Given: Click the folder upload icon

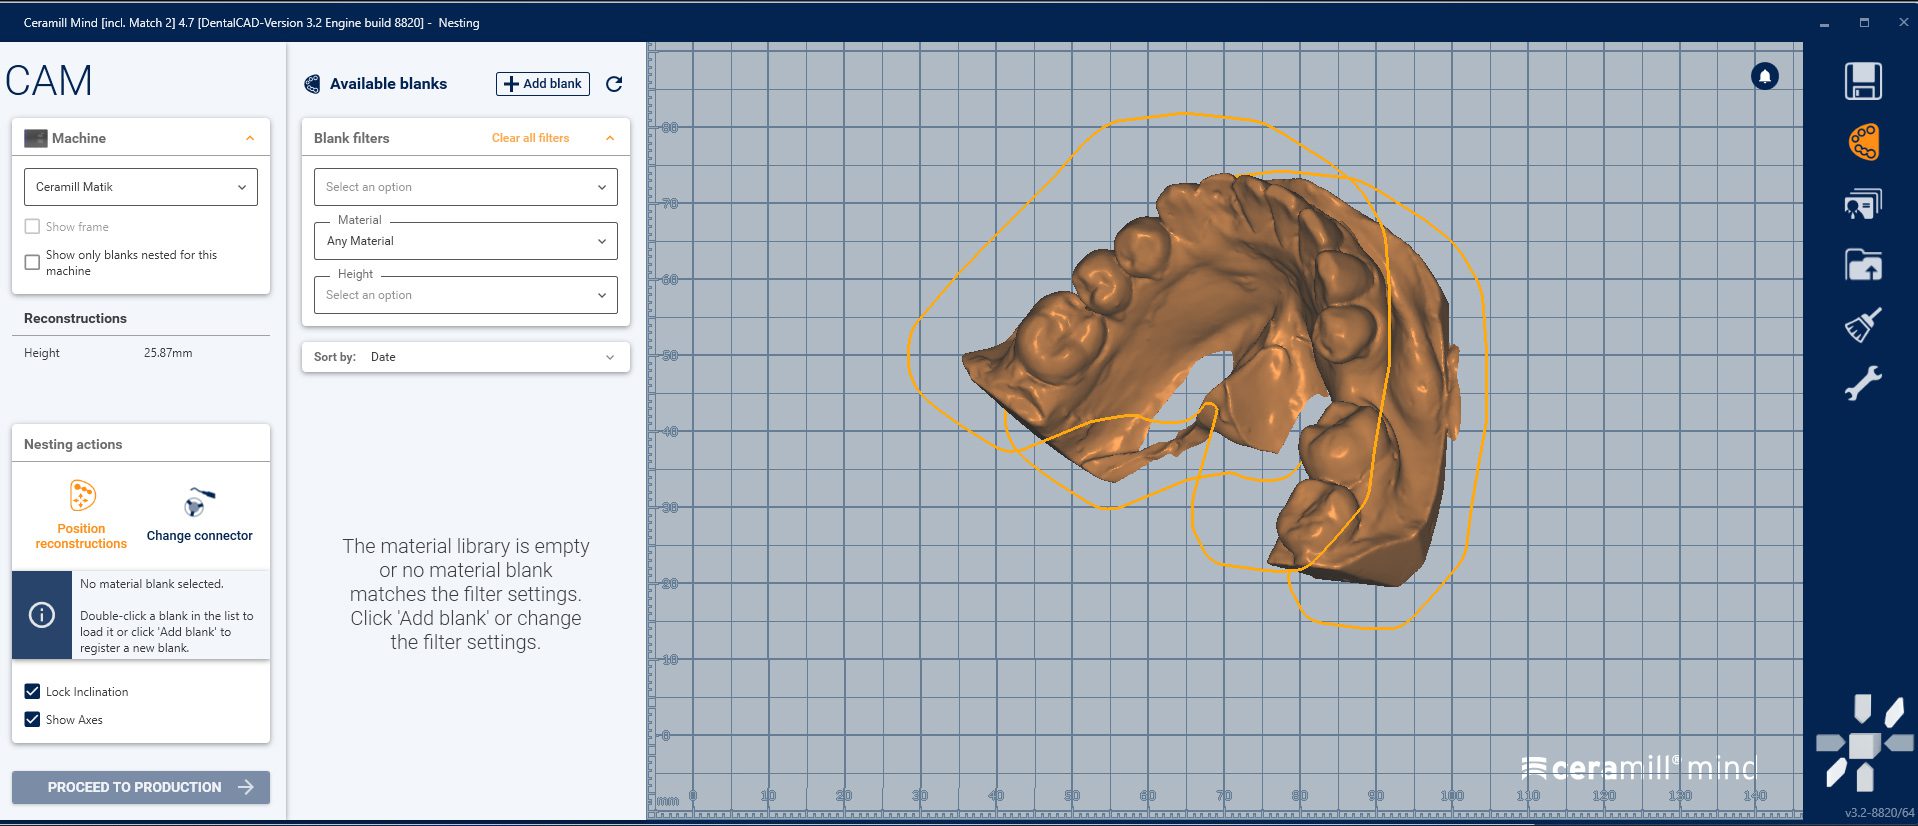Looking at the screenshot, I should tap(1862, 265).
